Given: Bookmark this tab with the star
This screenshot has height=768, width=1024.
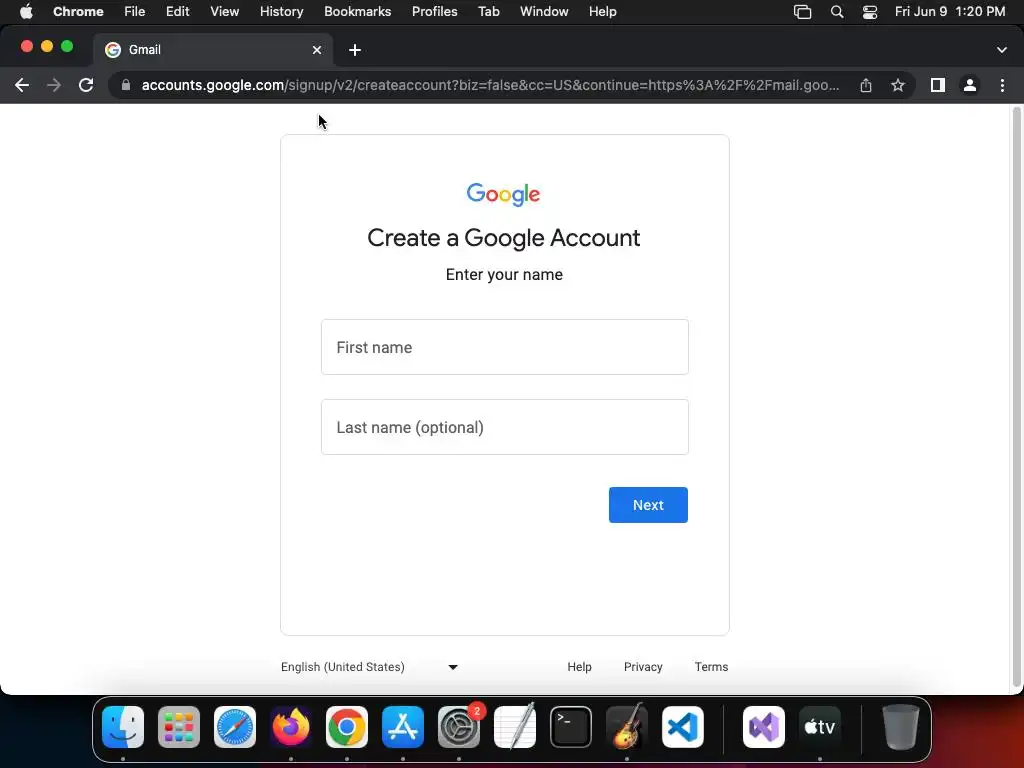Looking at the screenshot, I should [898, 85].
